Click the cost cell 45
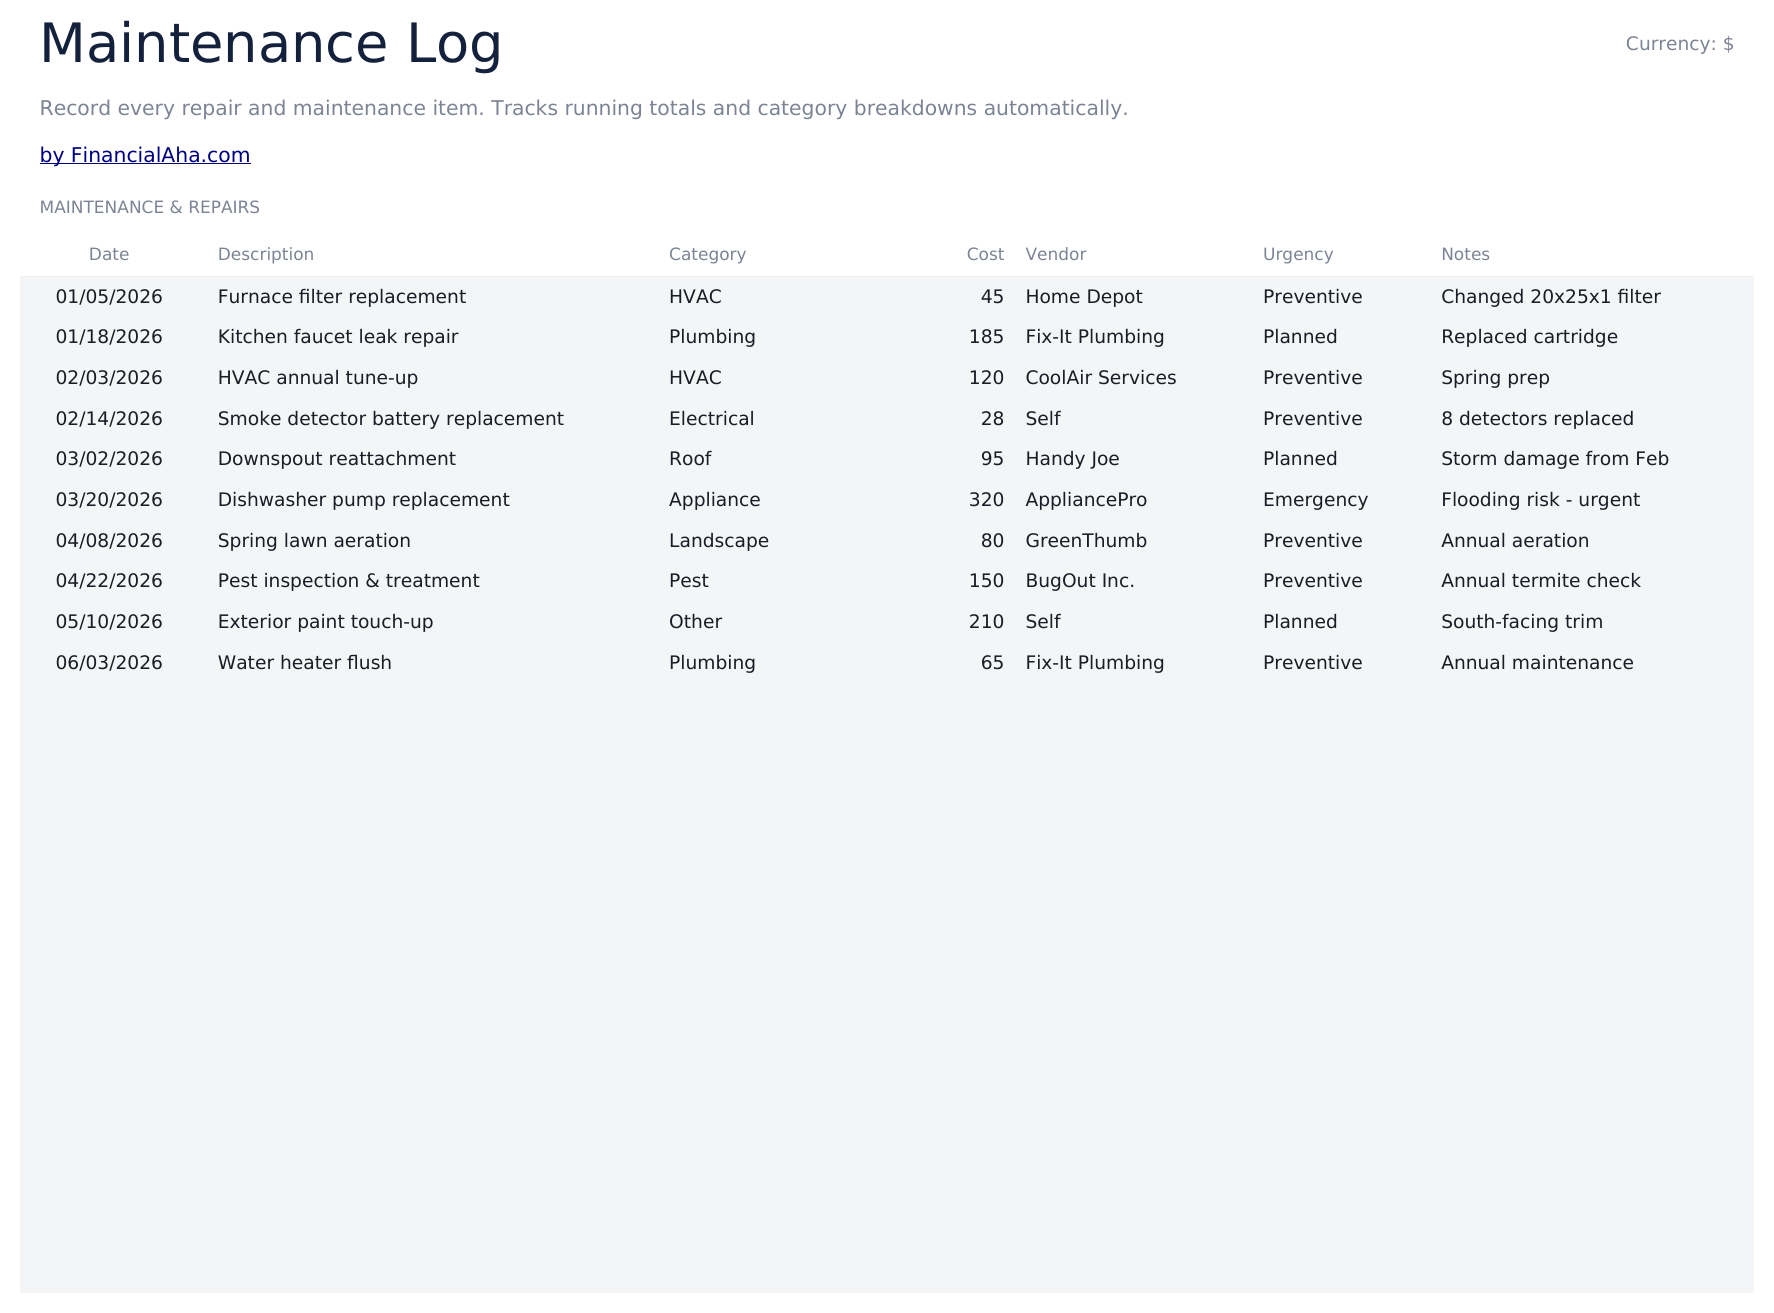This screenshot has height=1313, width=1774. coord(992,297)
